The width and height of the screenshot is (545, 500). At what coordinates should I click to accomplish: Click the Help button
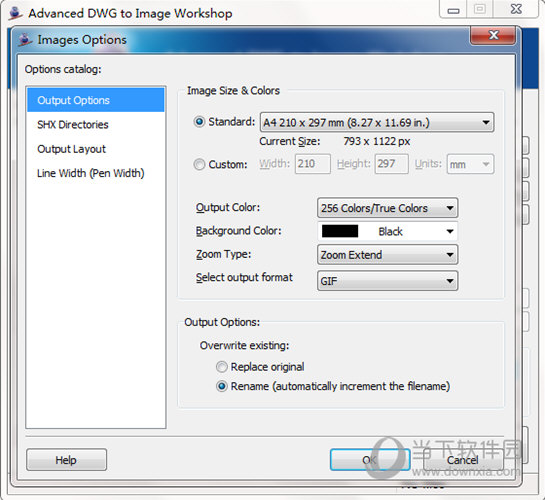pyautogui.click(x=66, y=460)
